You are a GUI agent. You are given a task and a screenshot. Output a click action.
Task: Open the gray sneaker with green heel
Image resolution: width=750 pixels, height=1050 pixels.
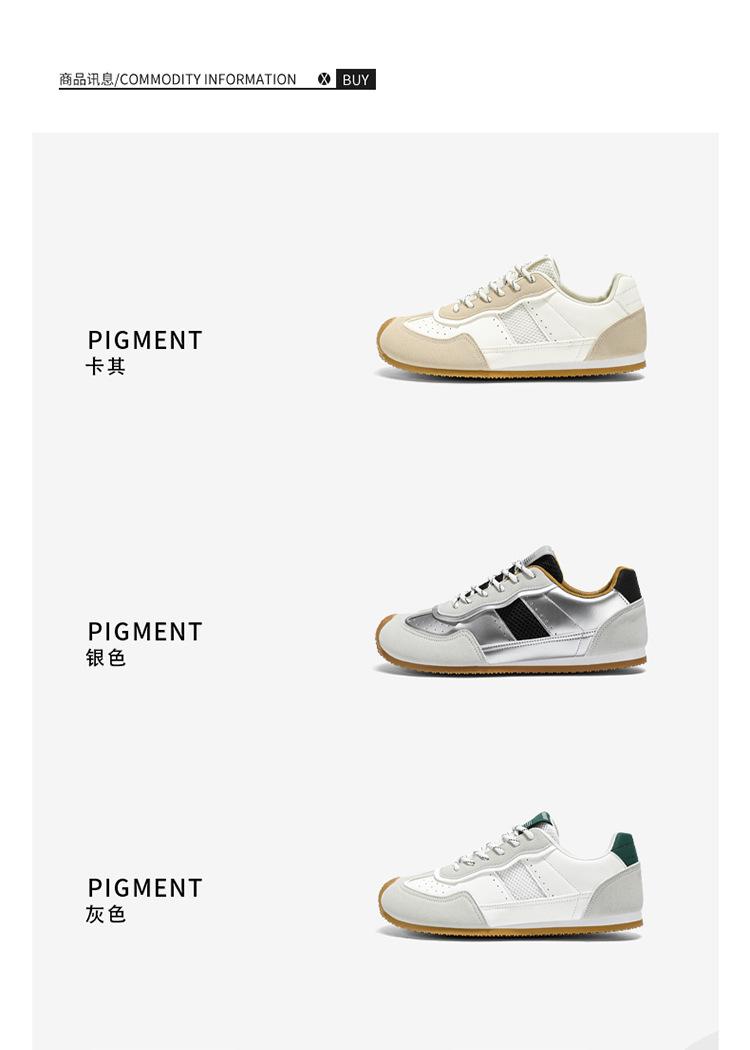tap(510, 873)
